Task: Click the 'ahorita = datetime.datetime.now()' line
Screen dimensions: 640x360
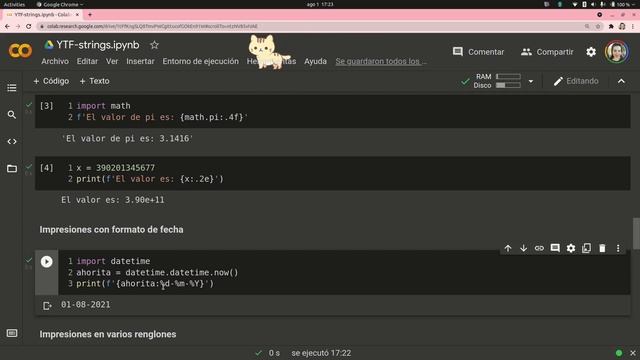Action: pyautogui.click(x=157, y=272)
